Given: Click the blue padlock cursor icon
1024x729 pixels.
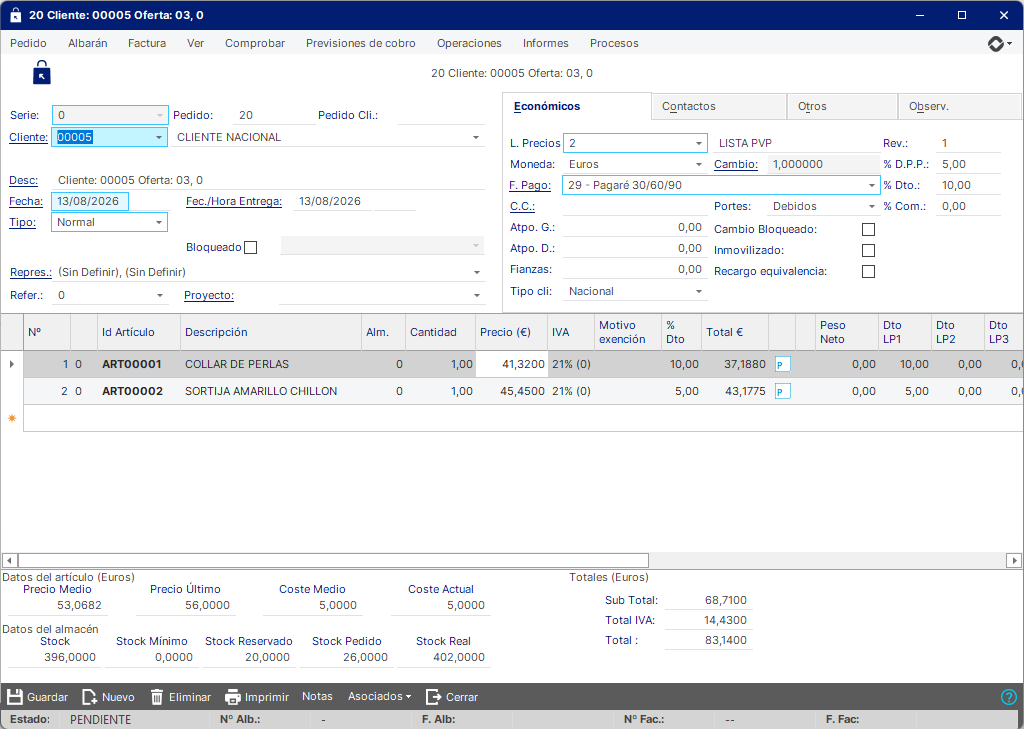Looking at the screenshot, I should [42, 73].
